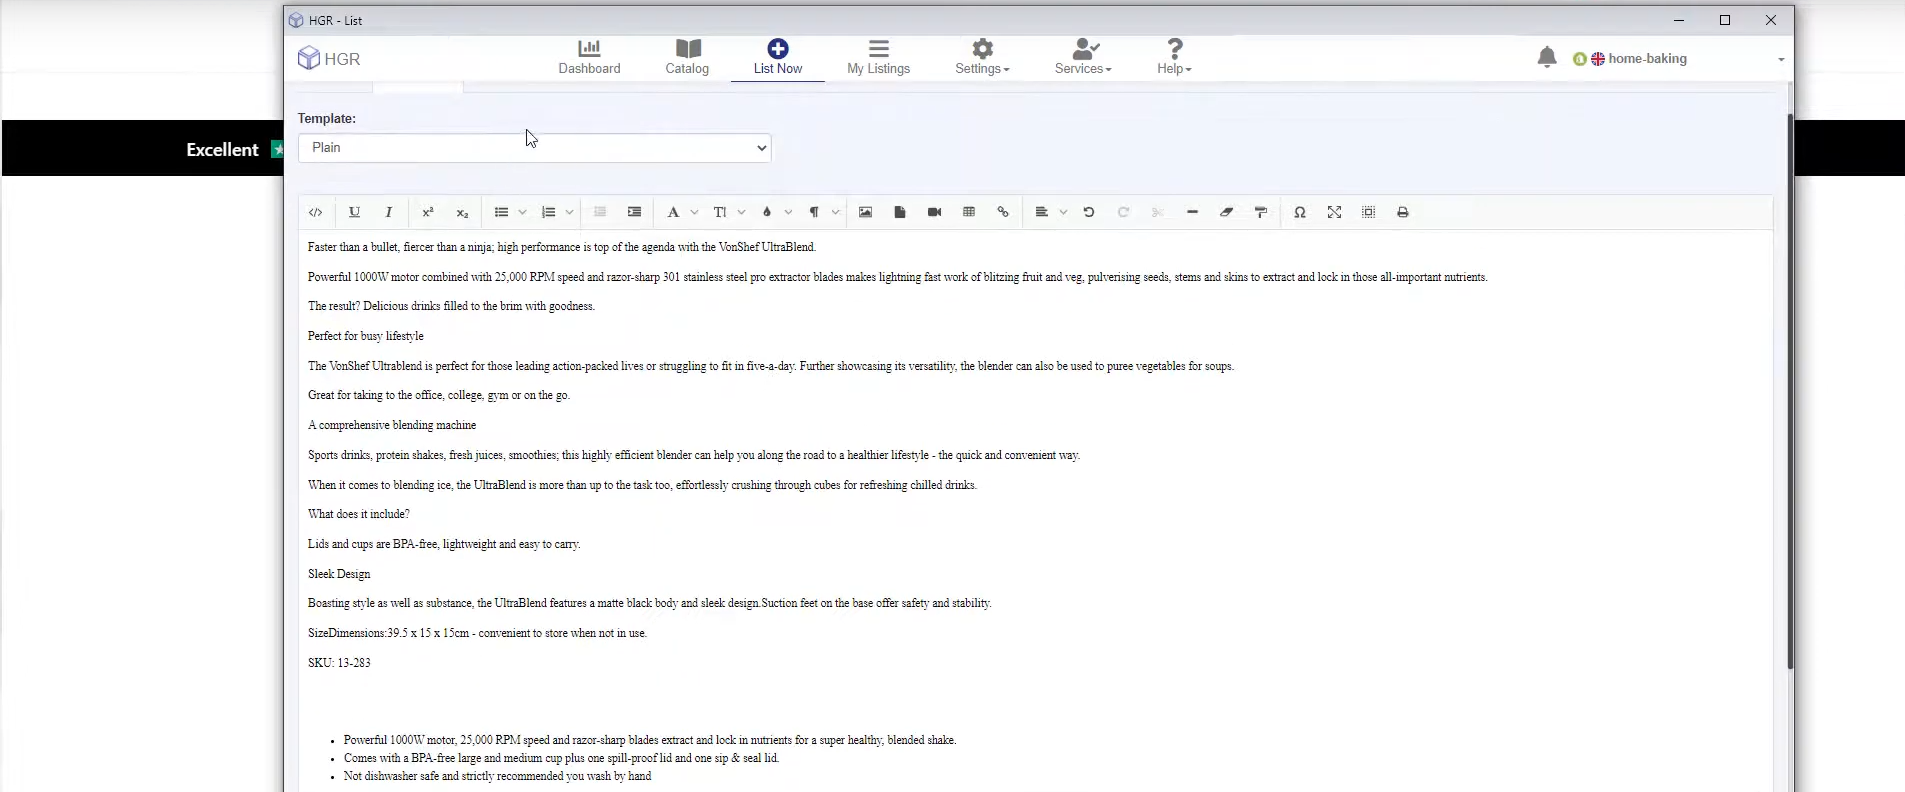Open the Services menu
This screenshot has height=792, width=1905.
pos(1083,57)
